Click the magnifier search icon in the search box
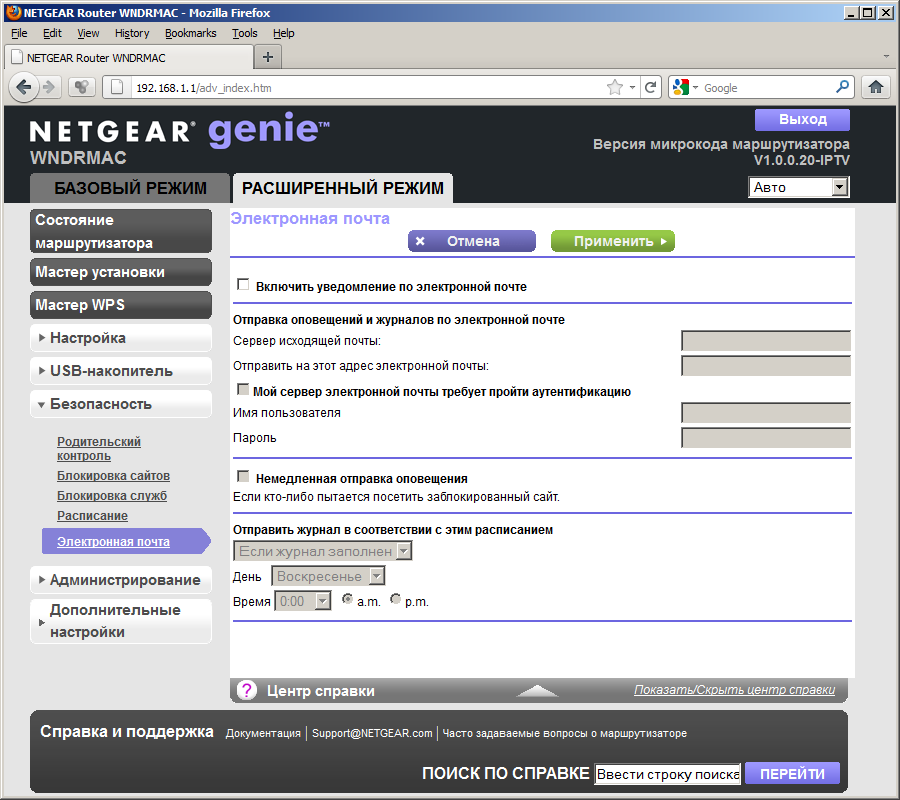This screenshot has width=900, height=800. click(842, 87)
